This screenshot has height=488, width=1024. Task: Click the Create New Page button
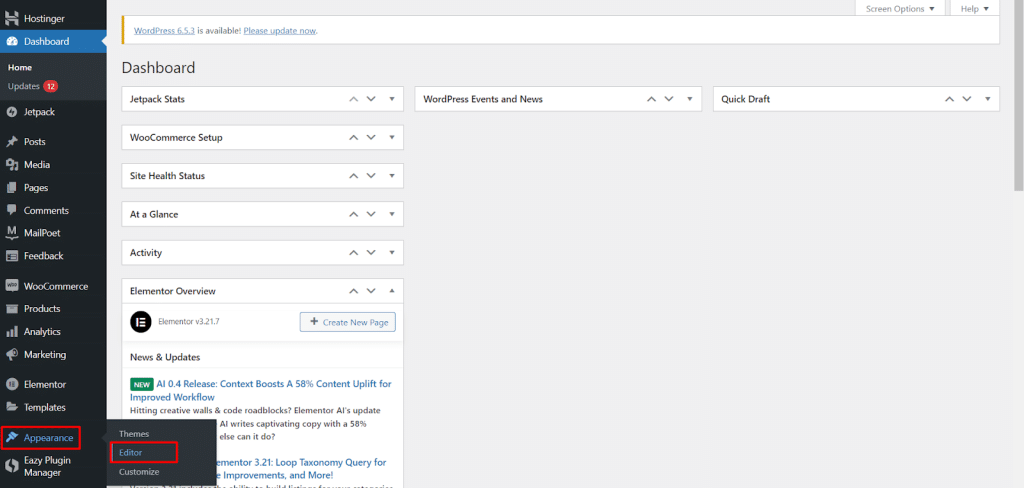pyautogui.click(x=348, y=322)
